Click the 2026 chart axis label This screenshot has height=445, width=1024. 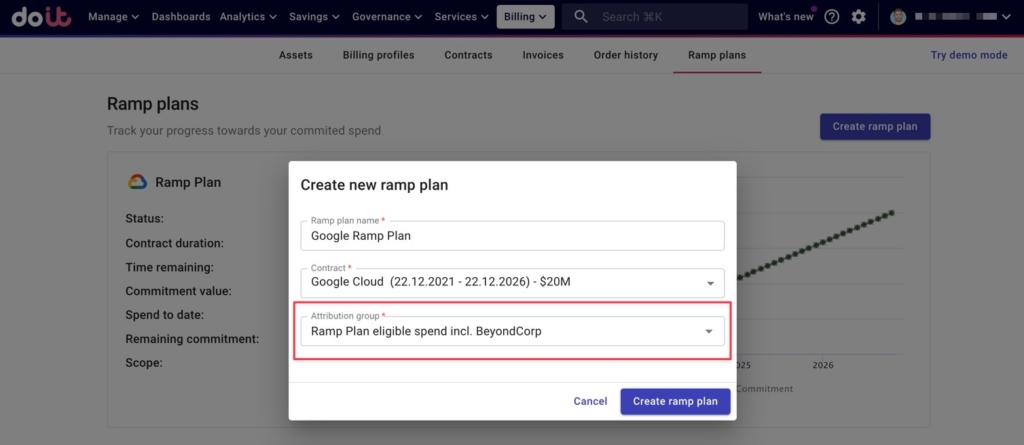coord(823,365)
